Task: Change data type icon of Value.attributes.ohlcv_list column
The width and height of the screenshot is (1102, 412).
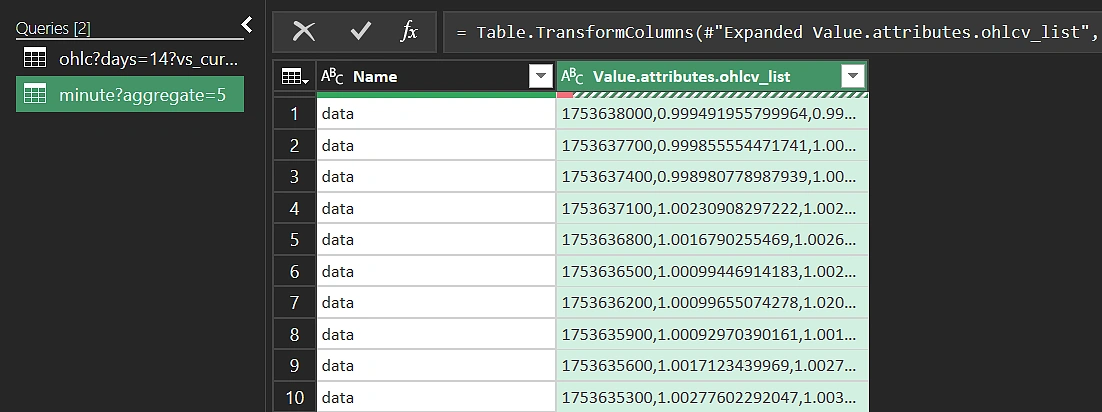Action: coord(572,77)
